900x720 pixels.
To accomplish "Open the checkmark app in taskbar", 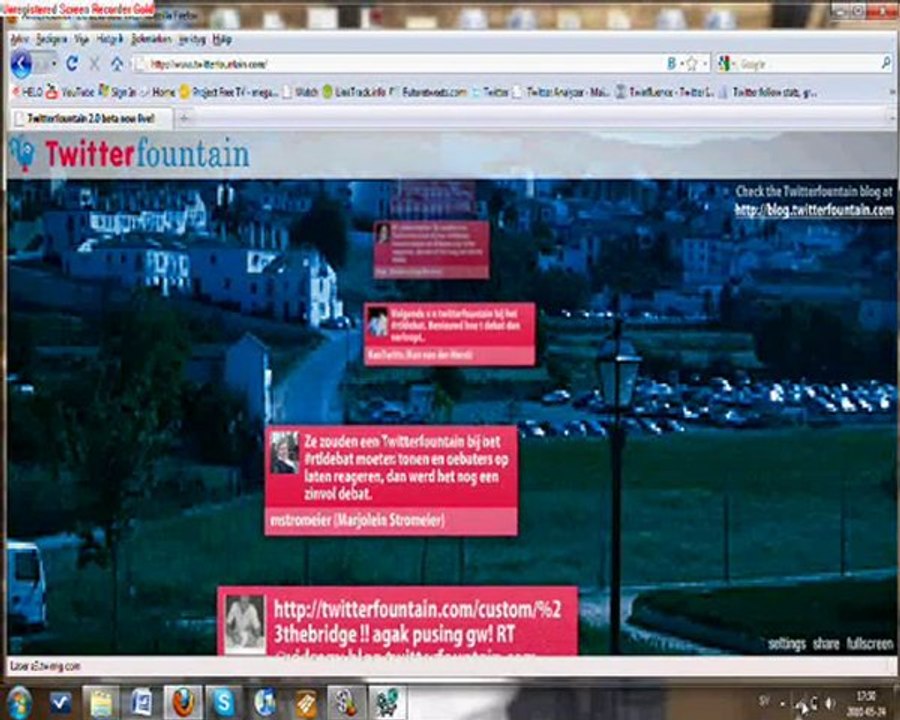I will [x=61, y=702].
